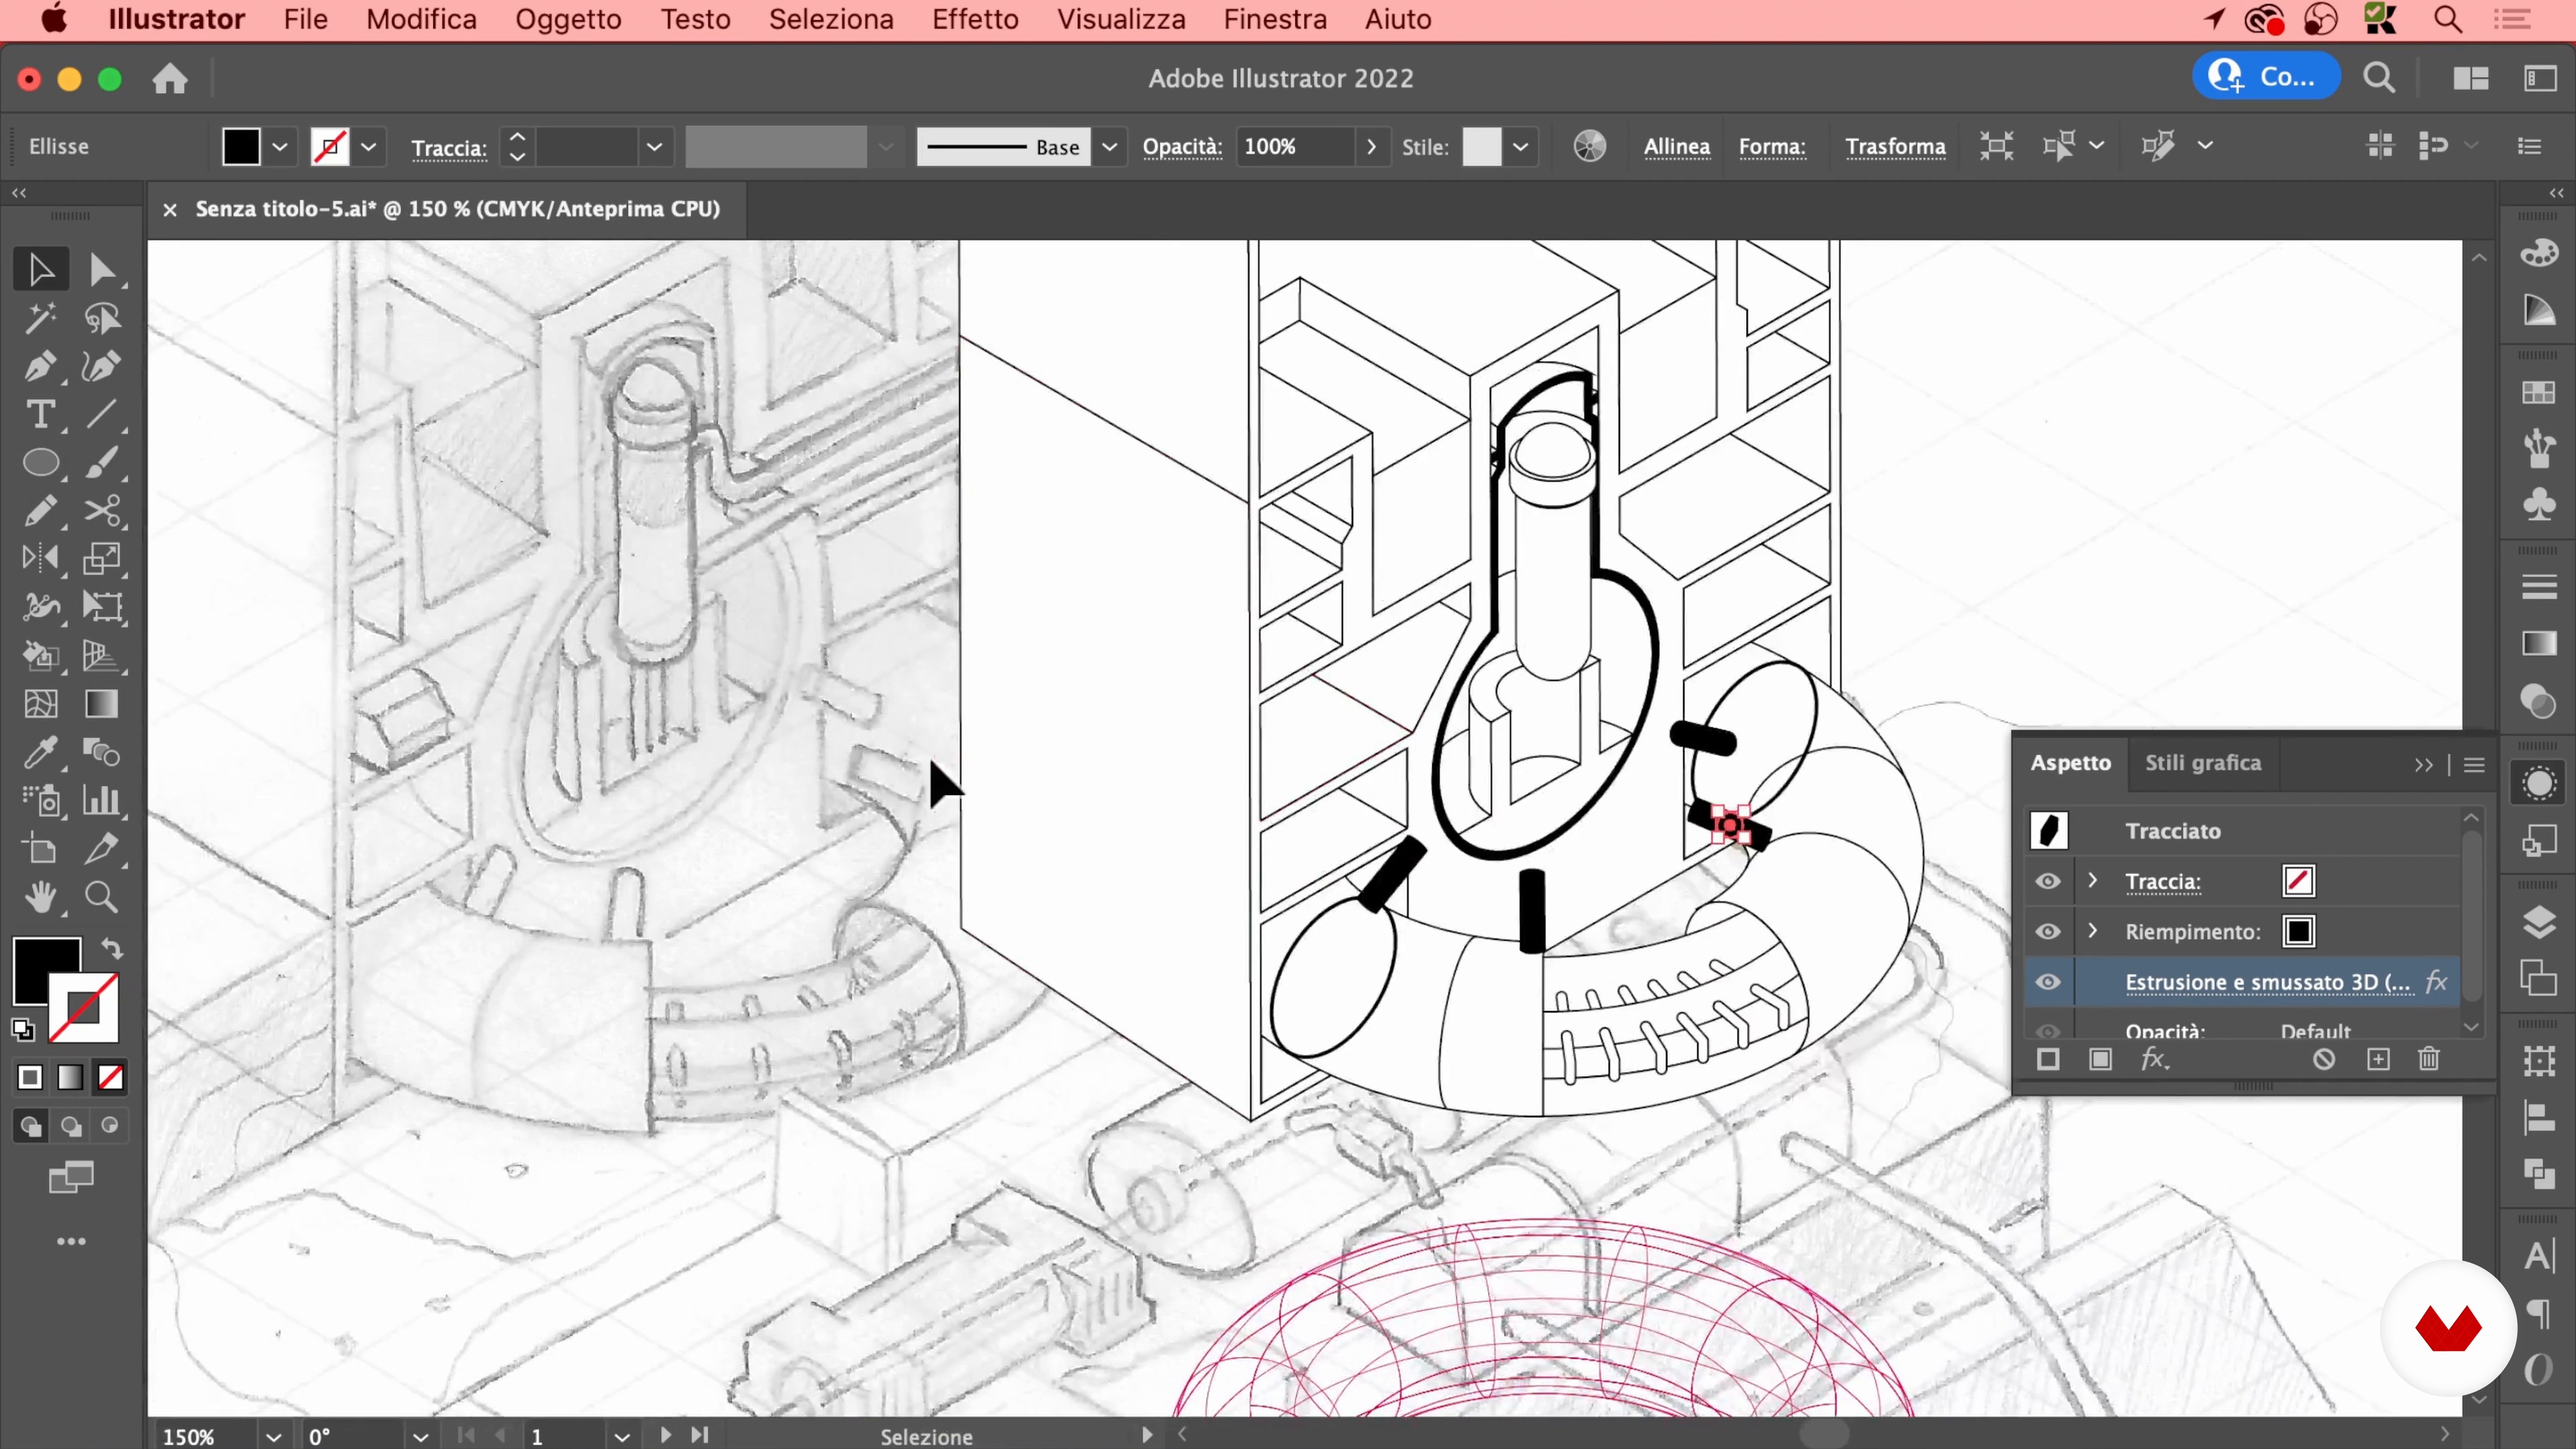Image resolution: width=2576 pixels, height=1449 pixels.
Task: Select the Pencil tool
Action: click(x=40, y=511)
